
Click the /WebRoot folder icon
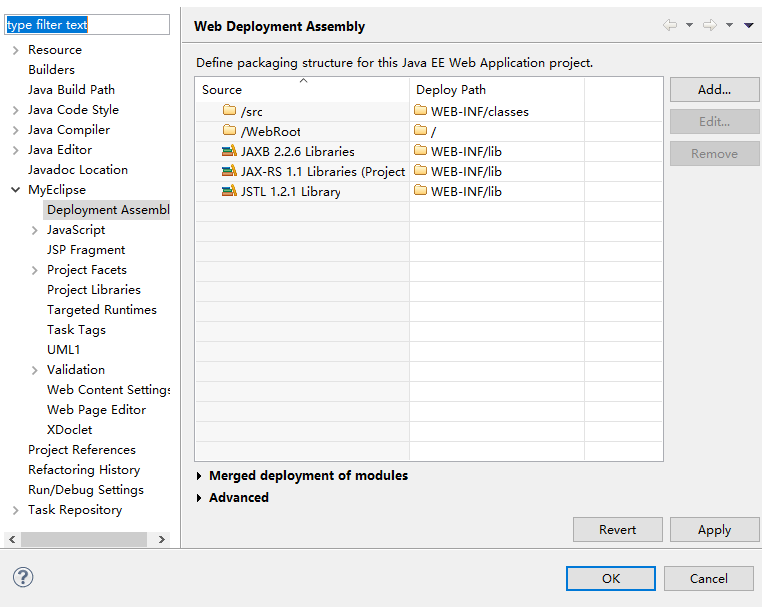230,131
